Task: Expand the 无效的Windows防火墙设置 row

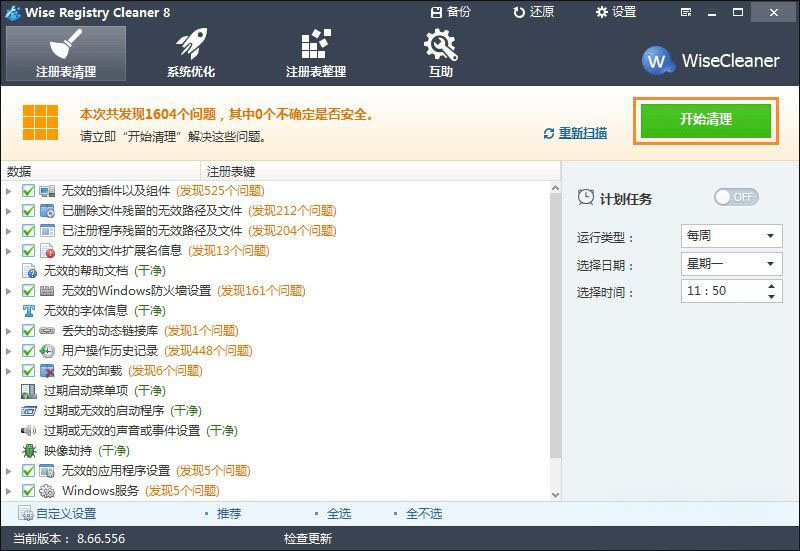Action: (x=9, y=291)
